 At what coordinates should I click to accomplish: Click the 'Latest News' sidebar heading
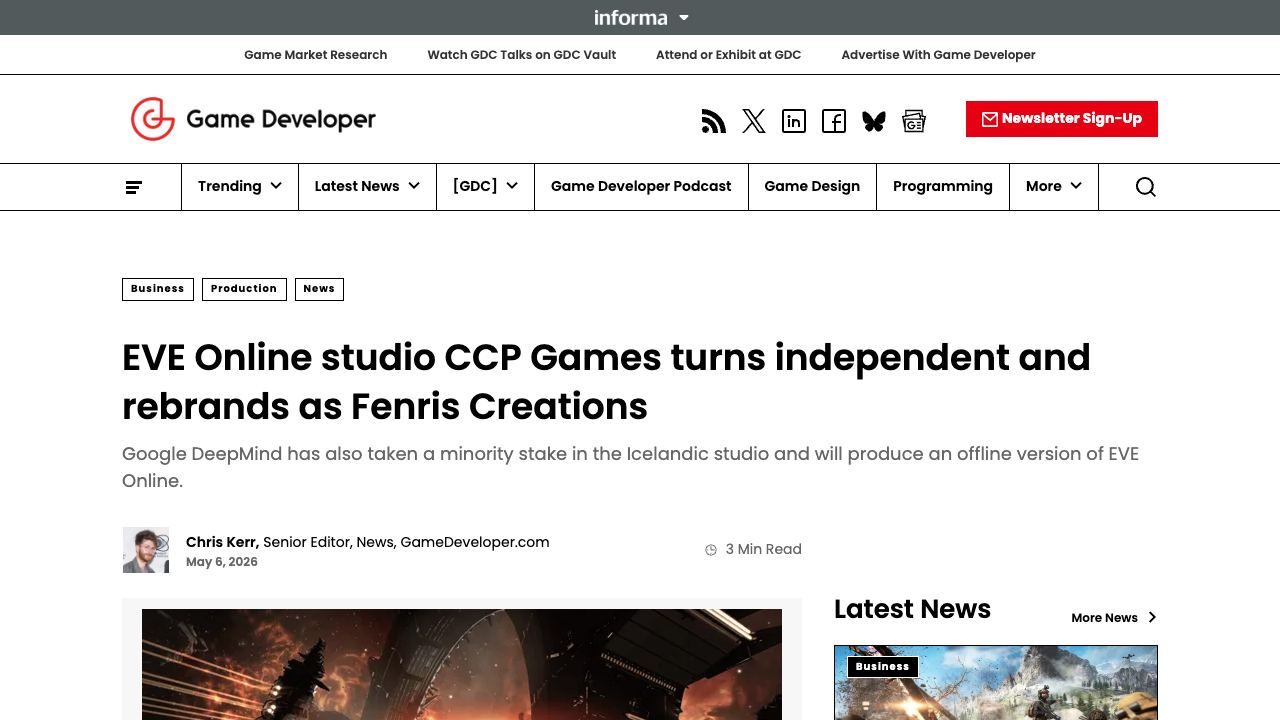[x=912, y=609]
